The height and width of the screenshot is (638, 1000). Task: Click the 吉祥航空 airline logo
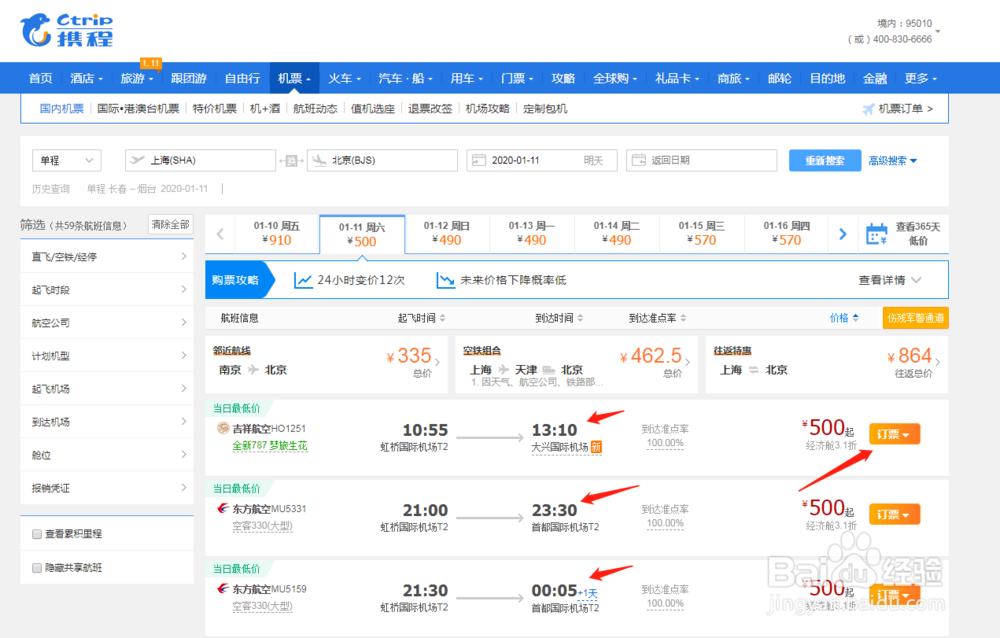point(223,428)
